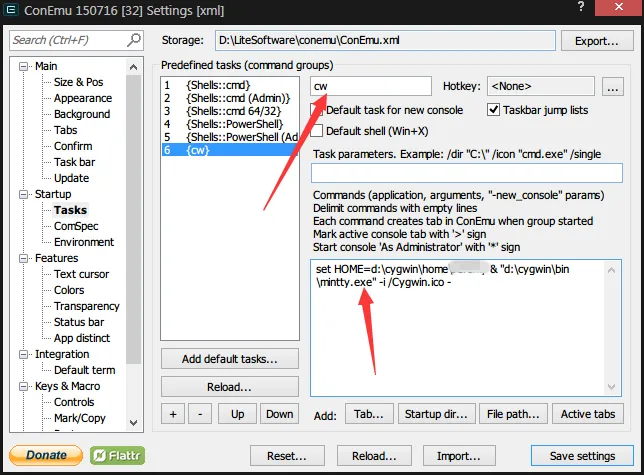
Task: Click the ConEmu title bar icon
Action: [x=11, y=9]
